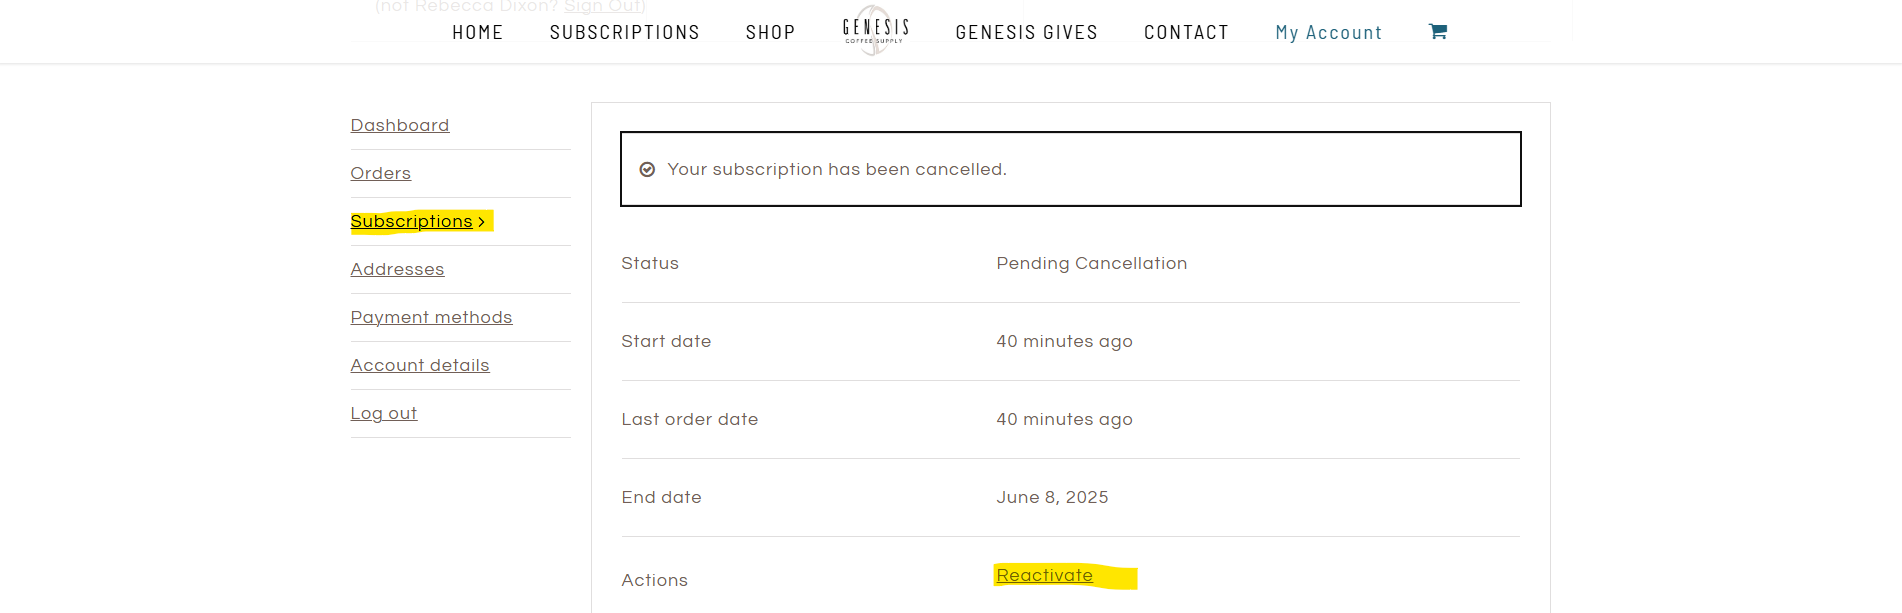
Task: Click the Genesis Coffee Supply logo
Action: pos(876,31)
